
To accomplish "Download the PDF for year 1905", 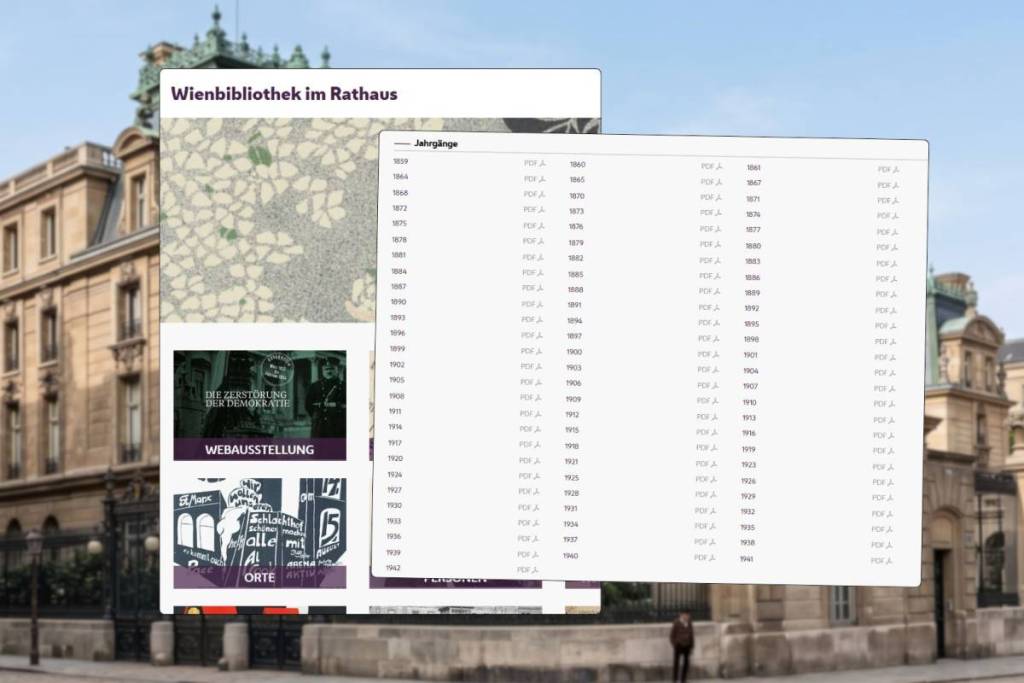I will [x=531, y=382].
